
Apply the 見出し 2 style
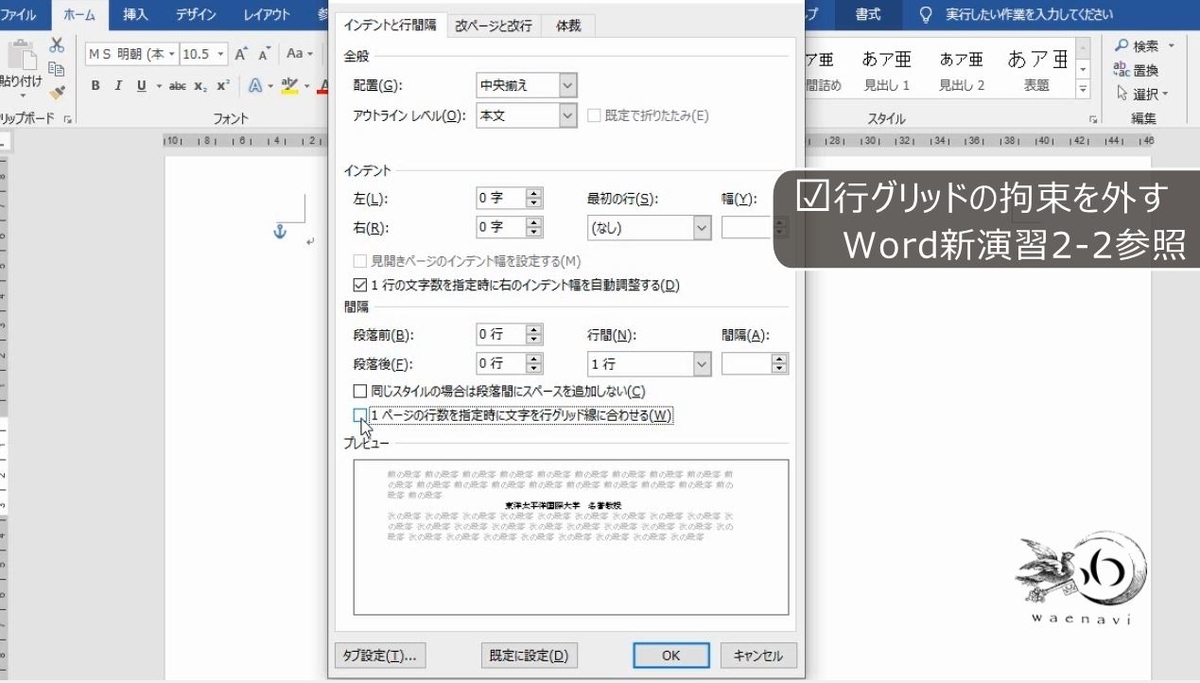[x=962, y=70]
